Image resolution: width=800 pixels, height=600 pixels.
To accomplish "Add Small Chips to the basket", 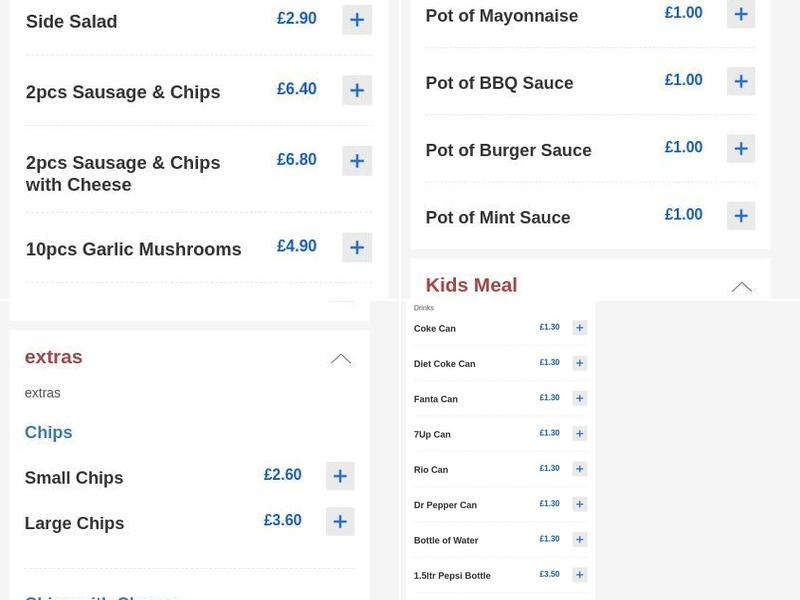I will pyautogui.click(x=340, y=477).
